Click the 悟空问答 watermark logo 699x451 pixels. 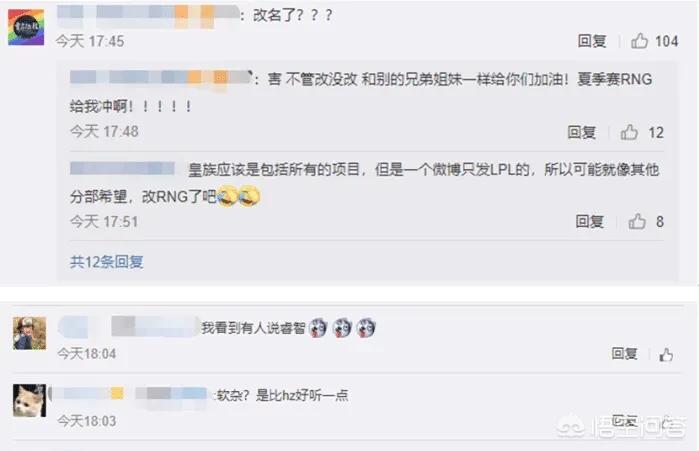pos(621,428)
